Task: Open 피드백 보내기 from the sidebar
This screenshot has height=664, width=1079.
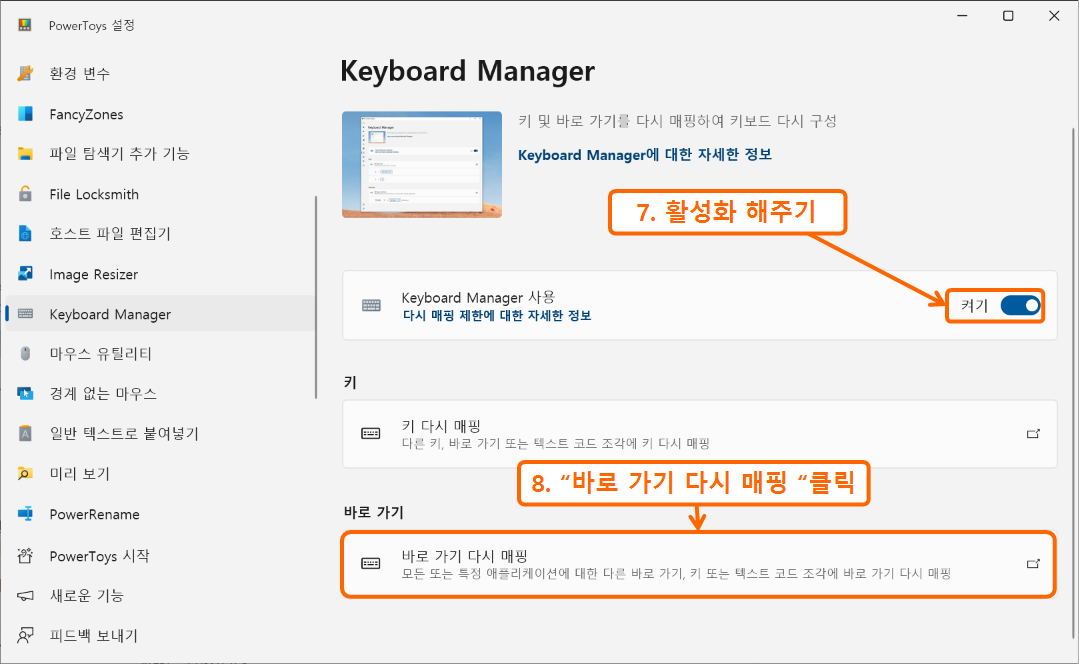Action: [88, 635]
